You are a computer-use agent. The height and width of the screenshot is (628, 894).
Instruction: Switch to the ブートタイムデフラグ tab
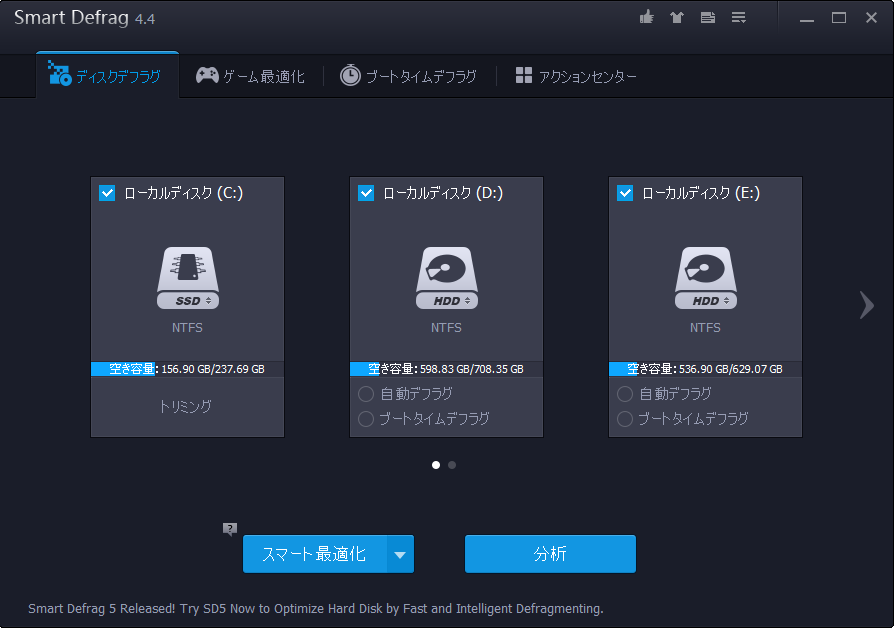point(408,76)
